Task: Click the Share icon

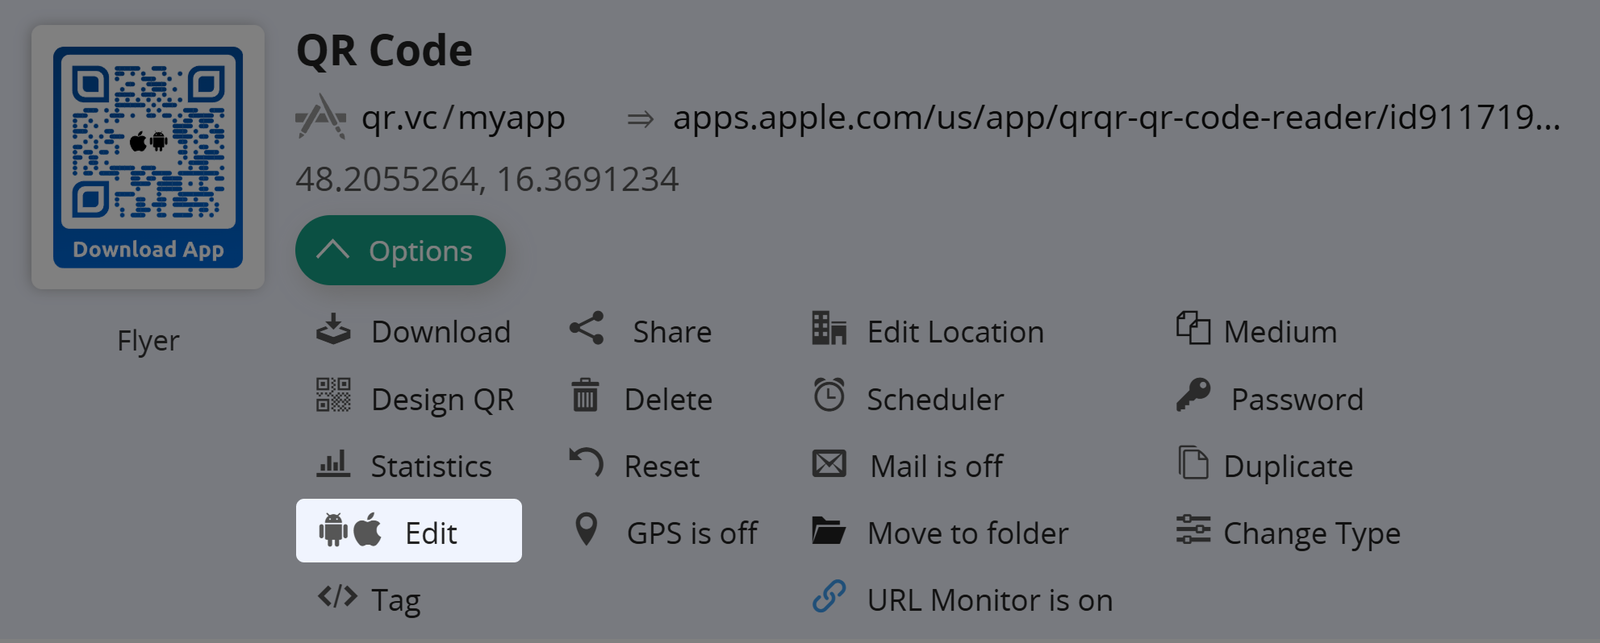Action: pyautogui.click(x=587, y=329)
